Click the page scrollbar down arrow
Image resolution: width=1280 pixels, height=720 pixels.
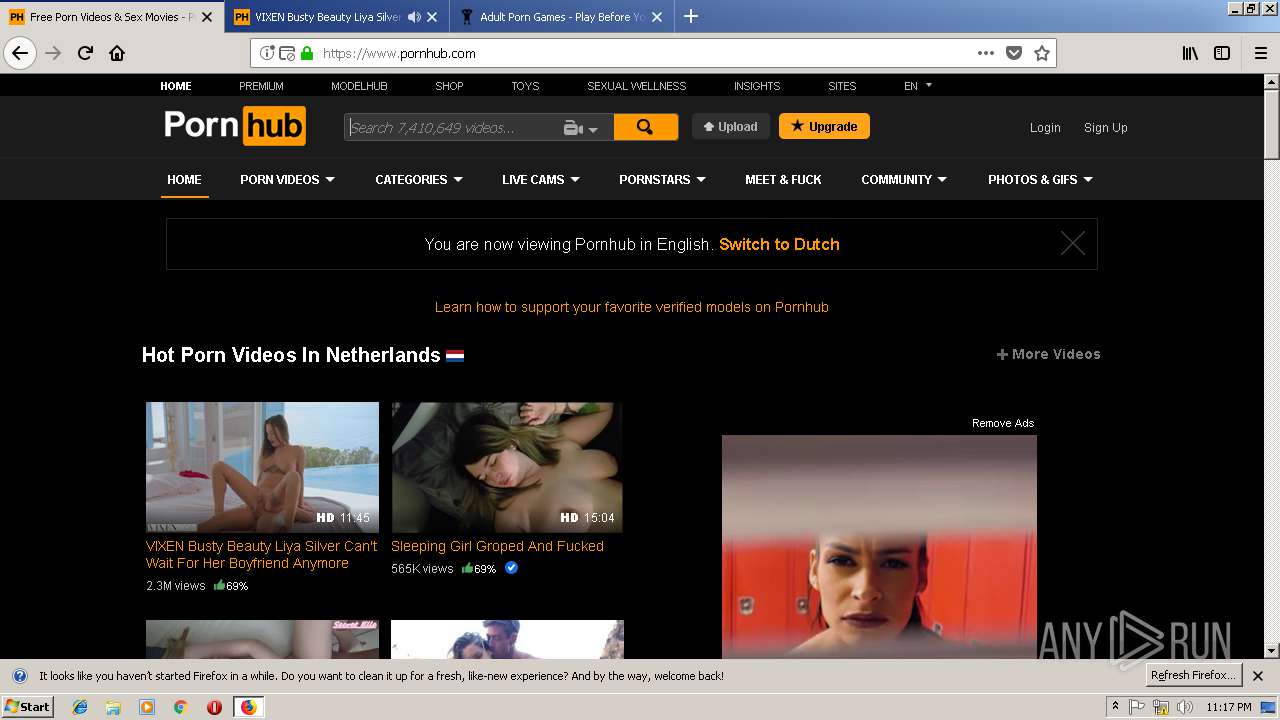1271,651
